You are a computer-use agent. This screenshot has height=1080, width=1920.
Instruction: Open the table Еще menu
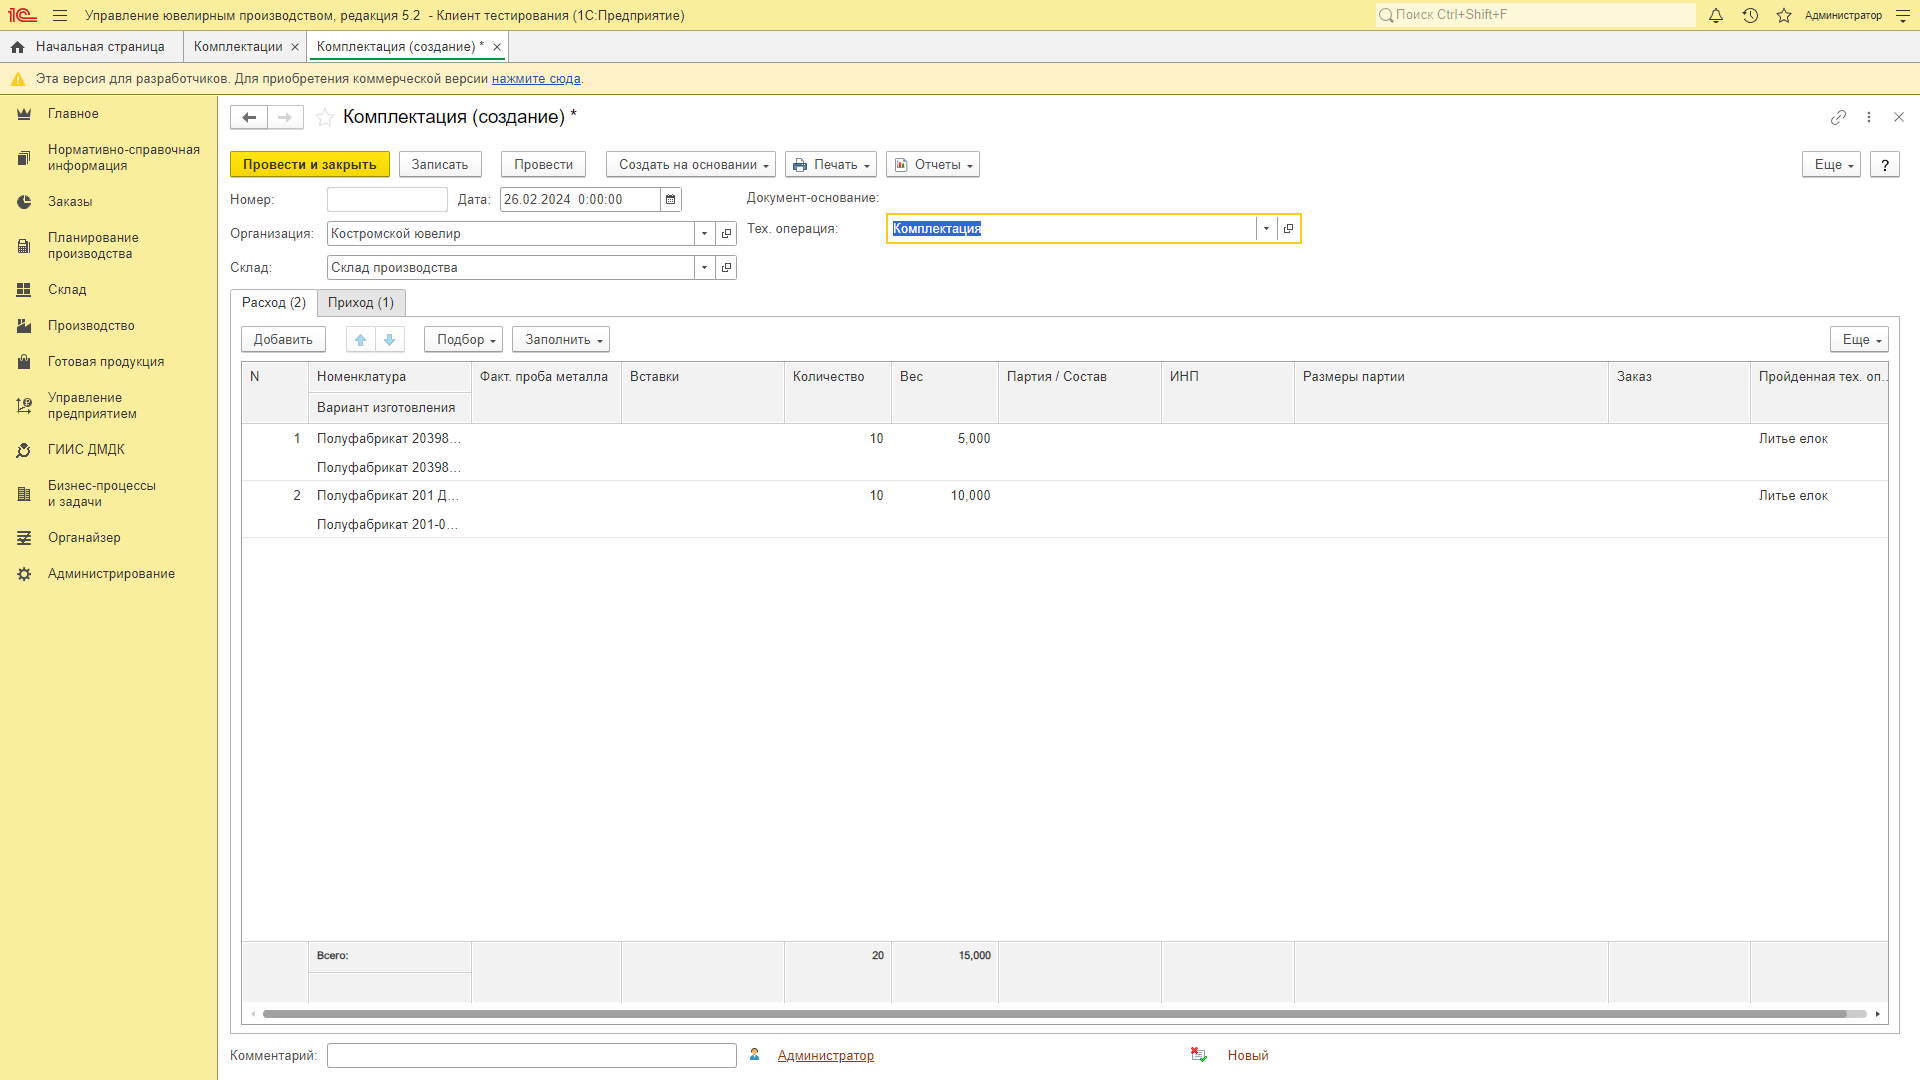click(x=1859, y=340)
